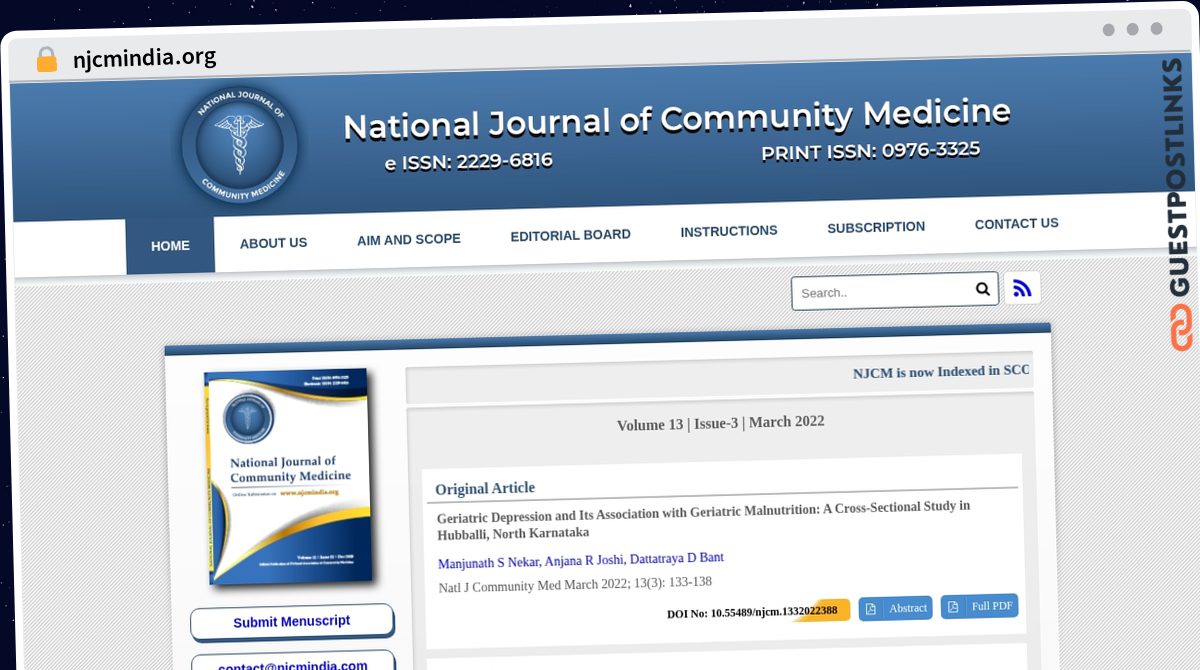Viewport: 1200px width, 670px height.
Task: Click the journal cover thumbnail
Action: pyautogui.click(x=288, y=477)
